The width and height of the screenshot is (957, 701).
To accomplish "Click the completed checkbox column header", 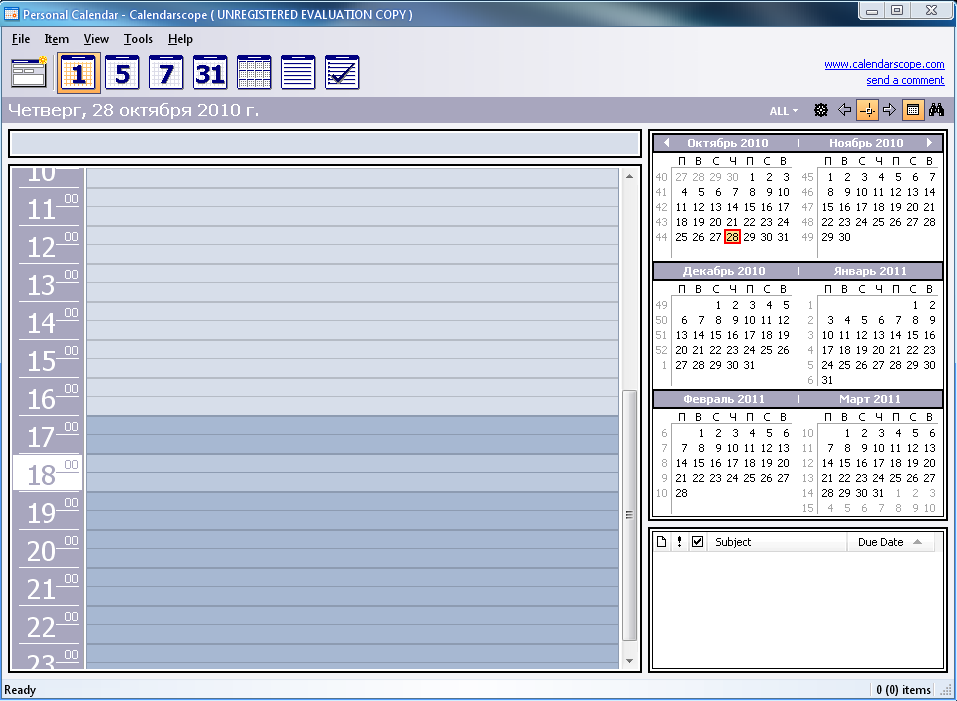I will click(698, 542).
